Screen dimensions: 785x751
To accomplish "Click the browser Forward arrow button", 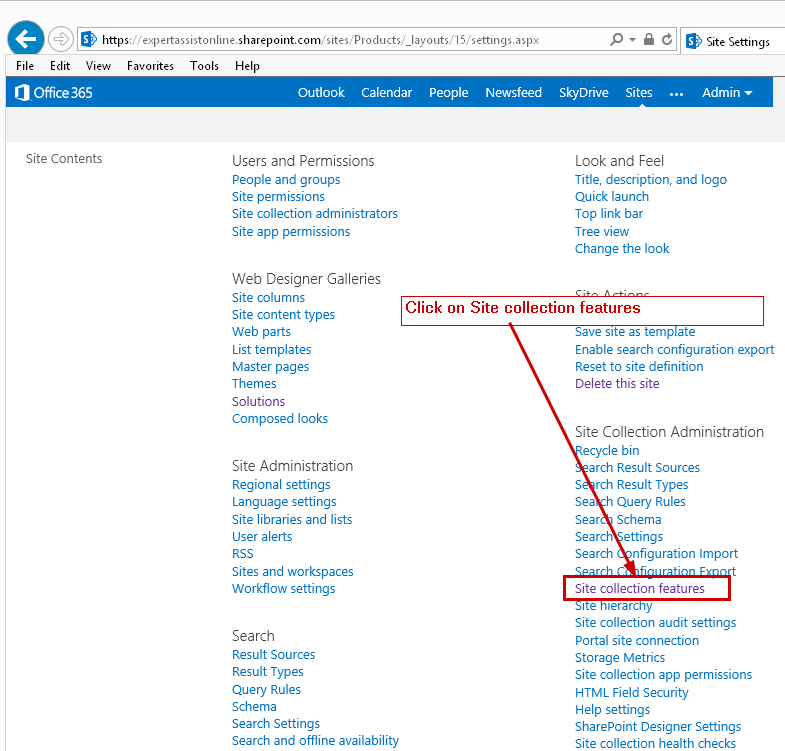I will pyautogui.click(x=60, y=39).
